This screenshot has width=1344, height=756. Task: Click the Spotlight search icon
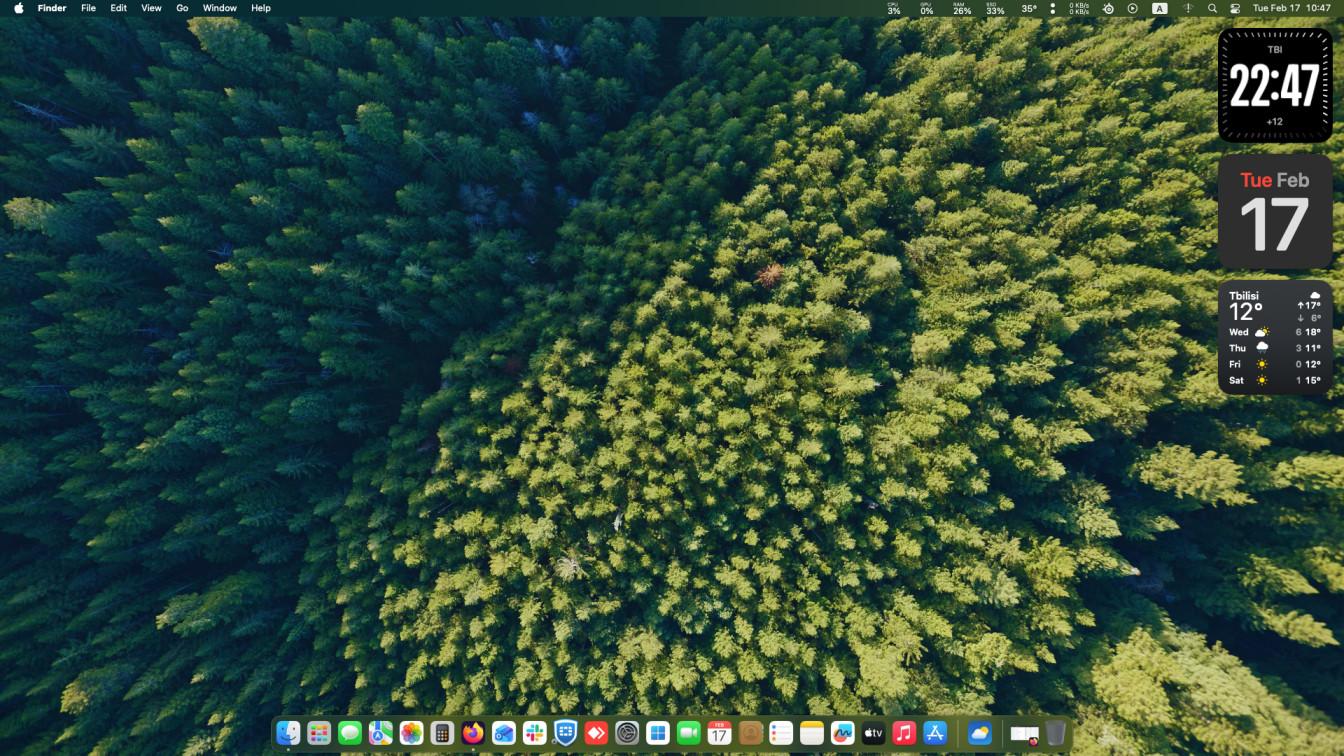pyautogui.click(x=1212, y=8)
